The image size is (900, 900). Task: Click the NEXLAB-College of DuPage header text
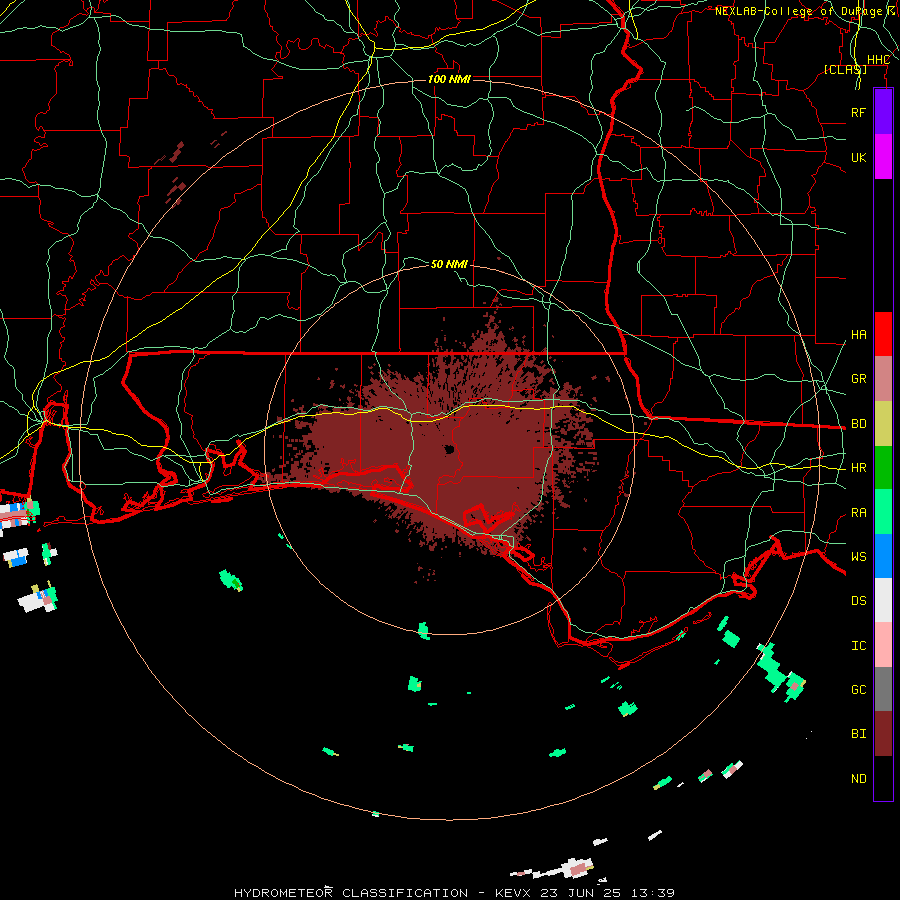pyautogui.click(x=799, y=11)
